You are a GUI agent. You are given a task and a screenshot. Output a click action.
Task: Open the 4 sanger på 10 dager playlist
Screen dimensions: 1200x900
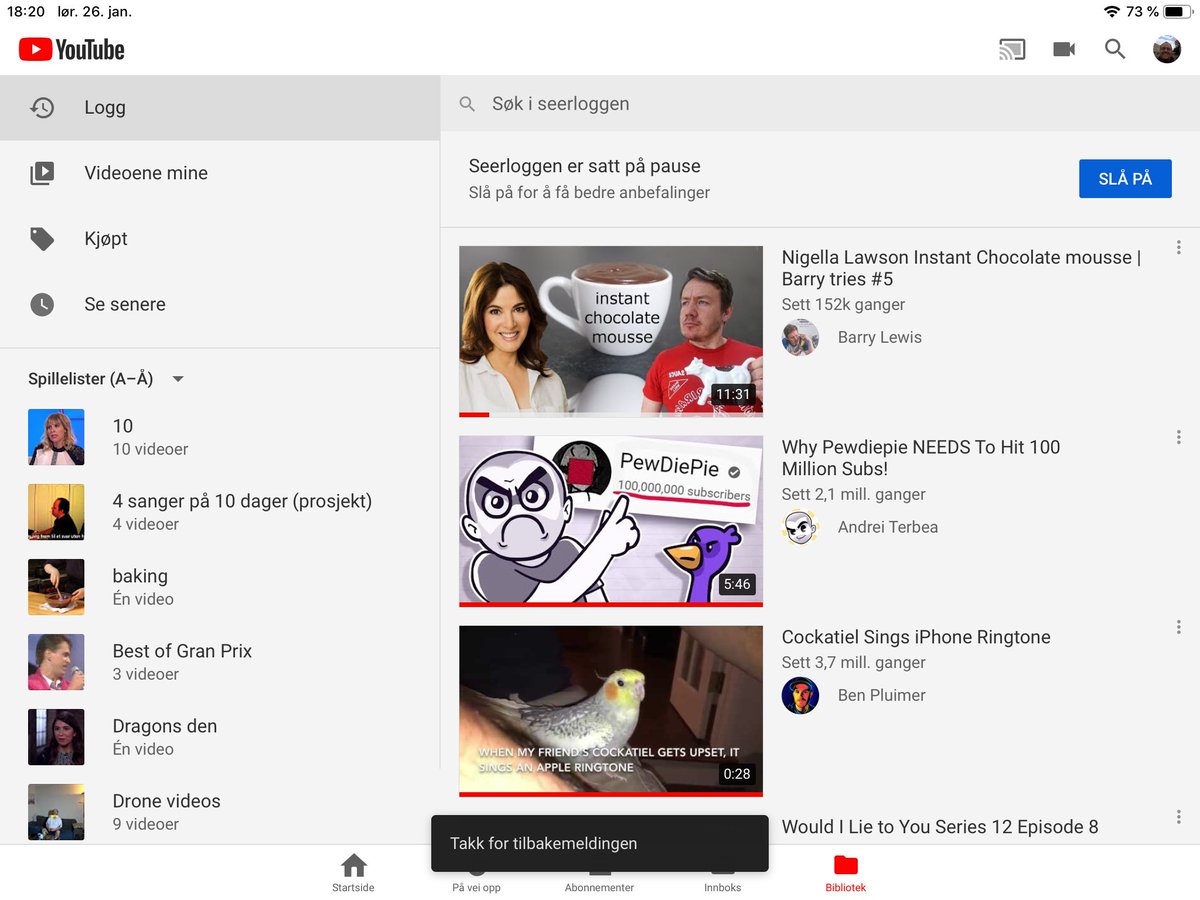(220, 512)
